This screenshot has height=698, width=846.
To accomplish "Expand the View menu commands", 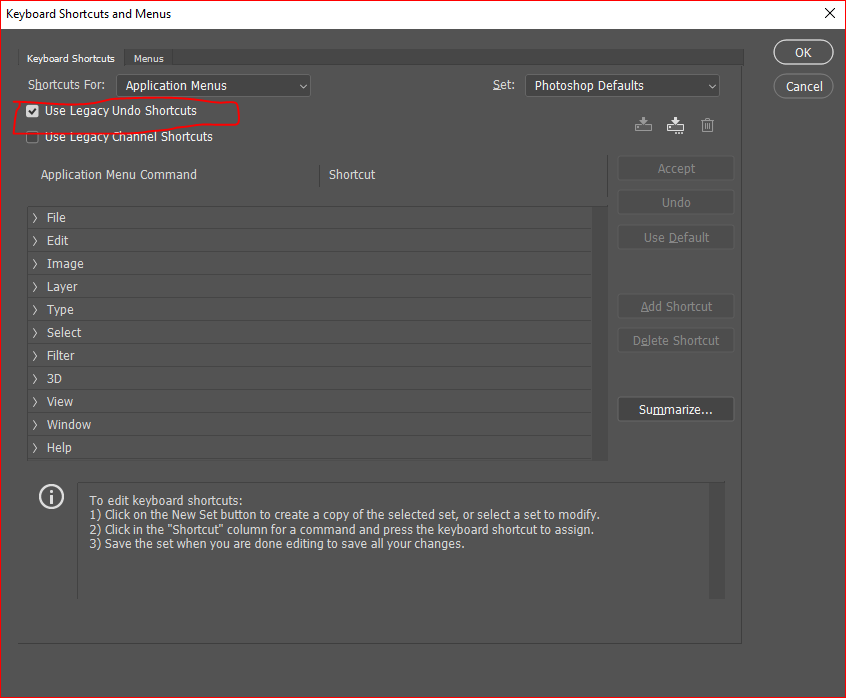I will (x=35, y=402).
